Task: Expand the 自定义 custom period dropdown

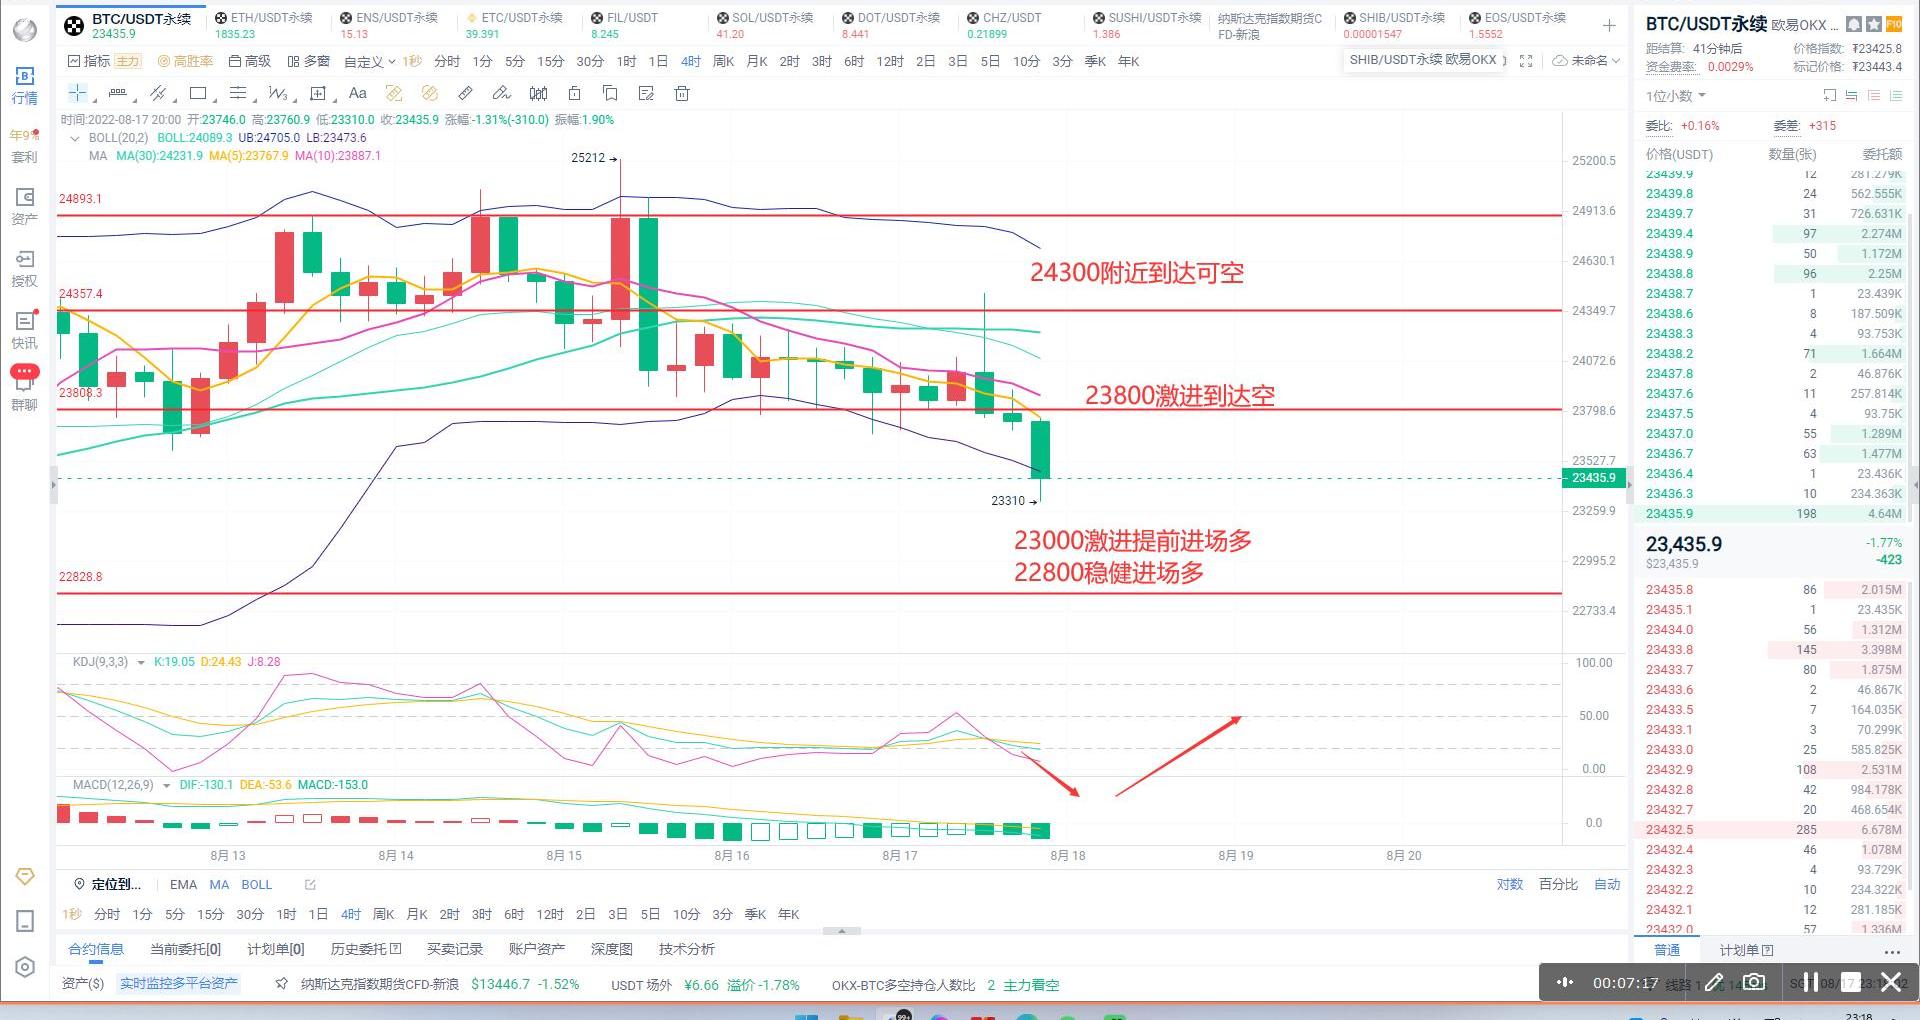Action: pyautogui.click(x=369, y=62)
